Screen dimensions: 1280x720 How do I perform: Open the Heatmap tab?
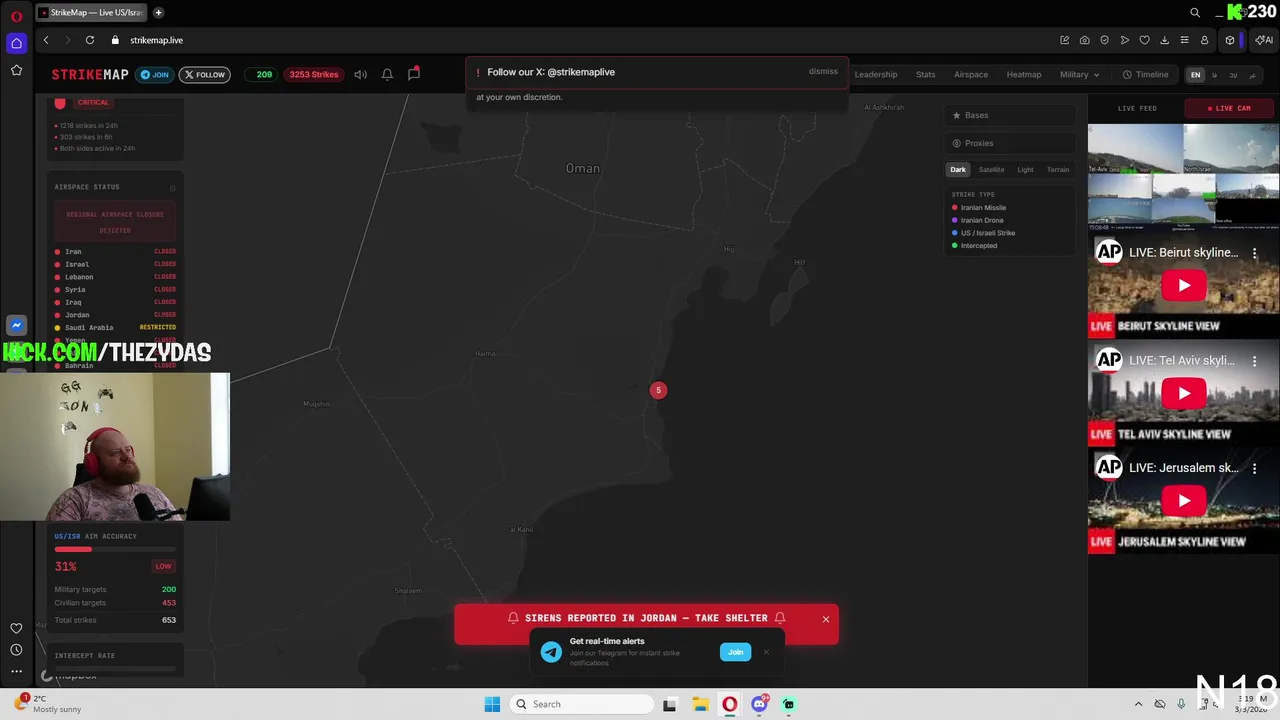tap(1024, 74)
